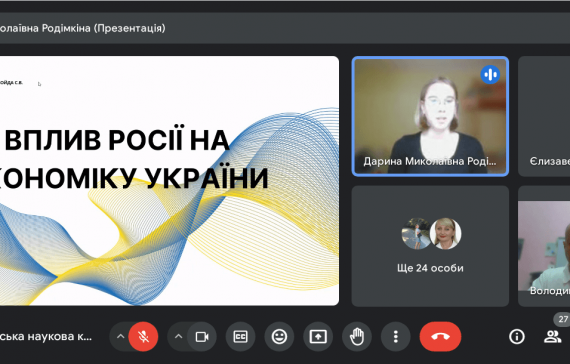Select the Володимир video tile
Image resolution: width=570 pixels, height=364 pixels.
point(544,246)
